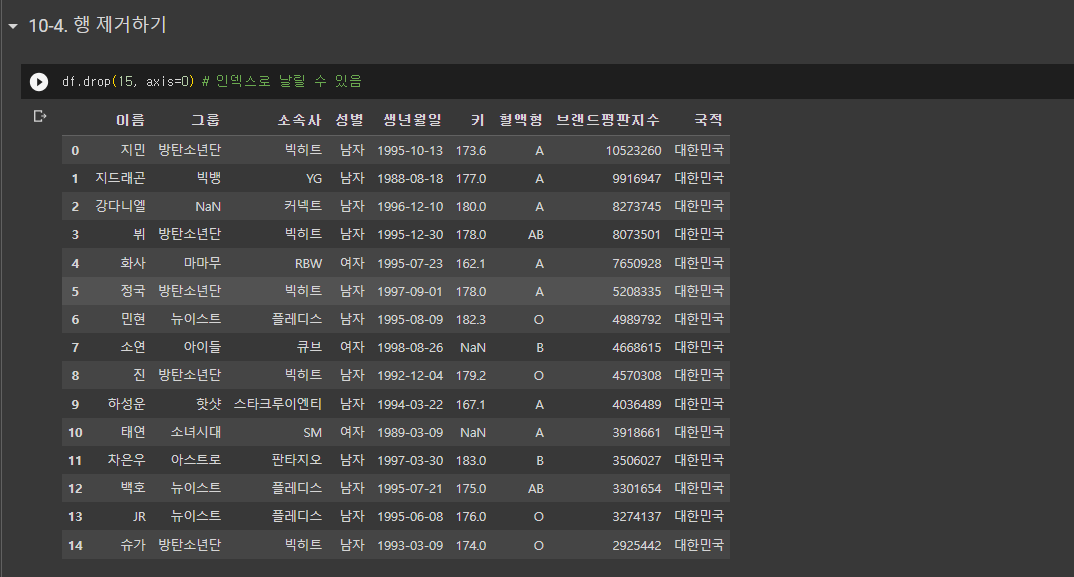Click the YG agency cell
Viewport: 1074px width, 577px height.
point(314,179)
